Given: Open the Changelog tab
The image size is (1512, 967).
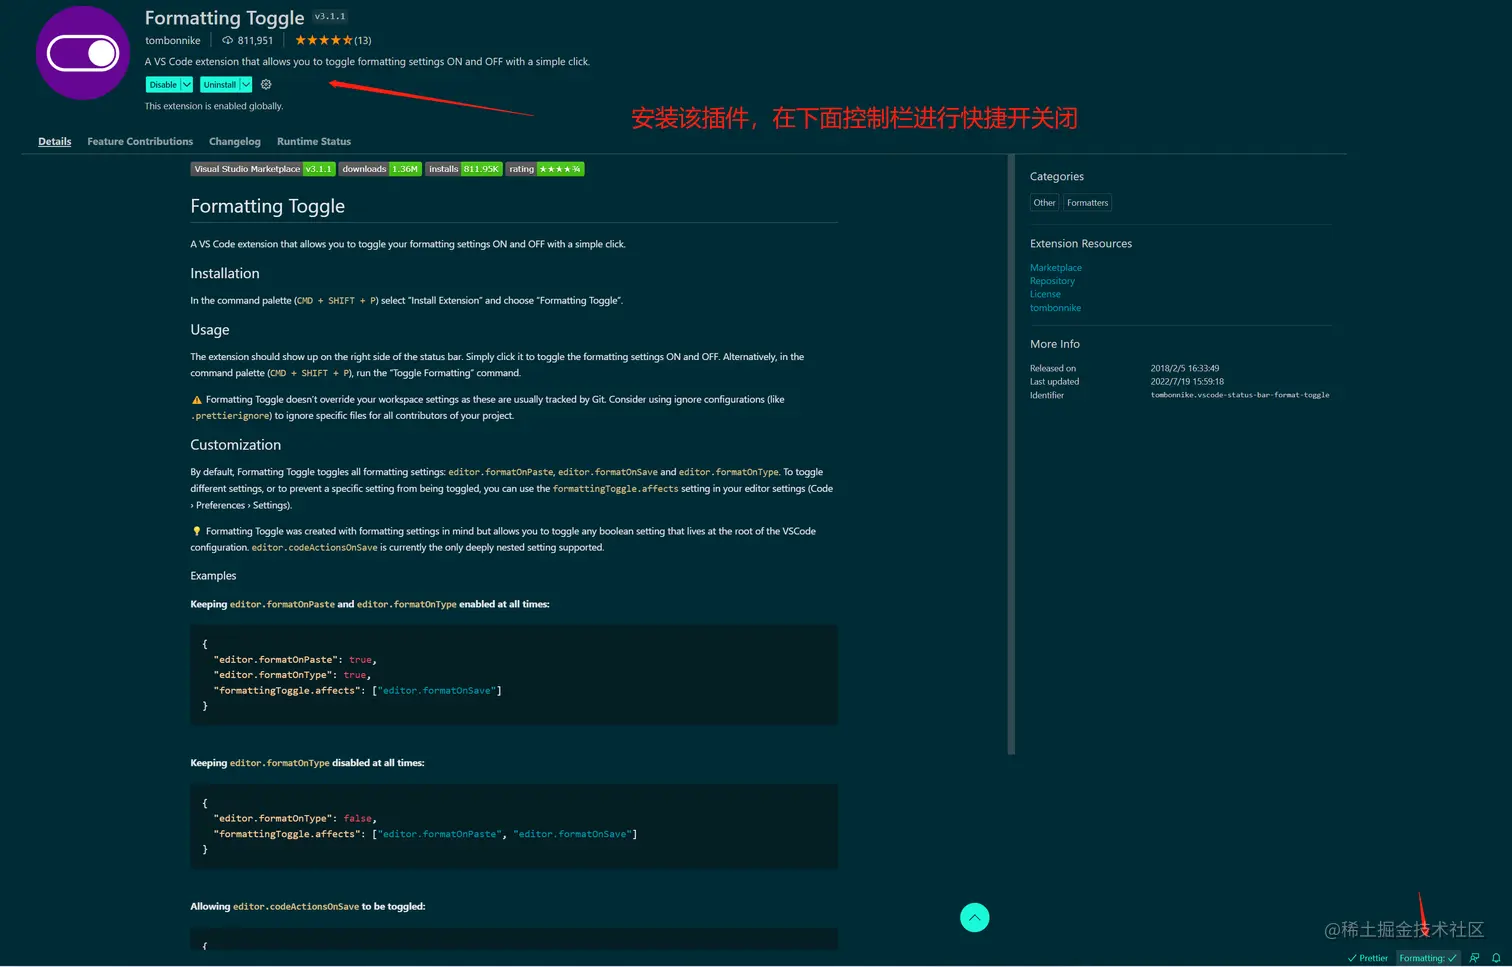Looking at the screenshot, I should coord(235,142).
